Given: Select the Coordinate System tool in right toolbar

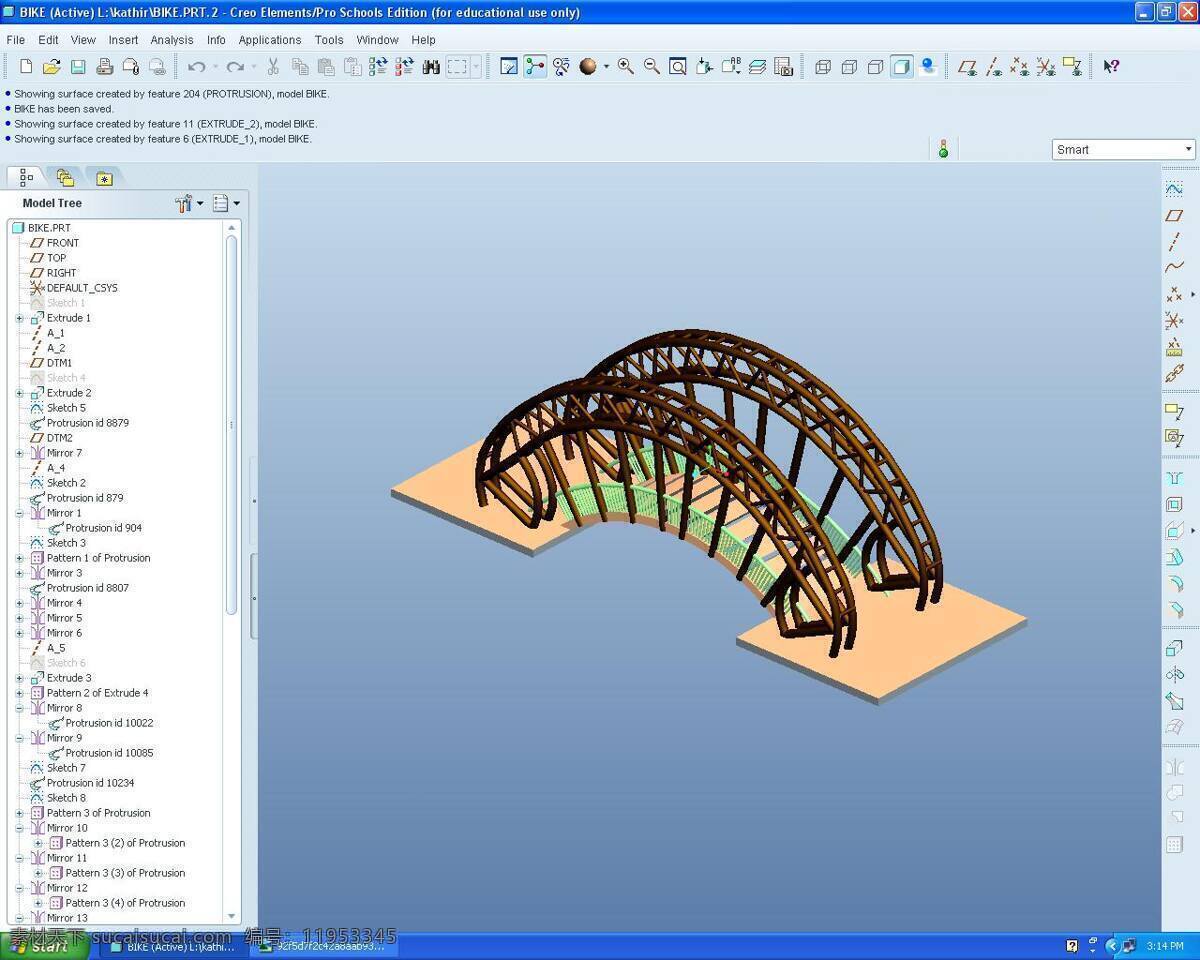Looking at the screenshot, I should point(1174,321).
